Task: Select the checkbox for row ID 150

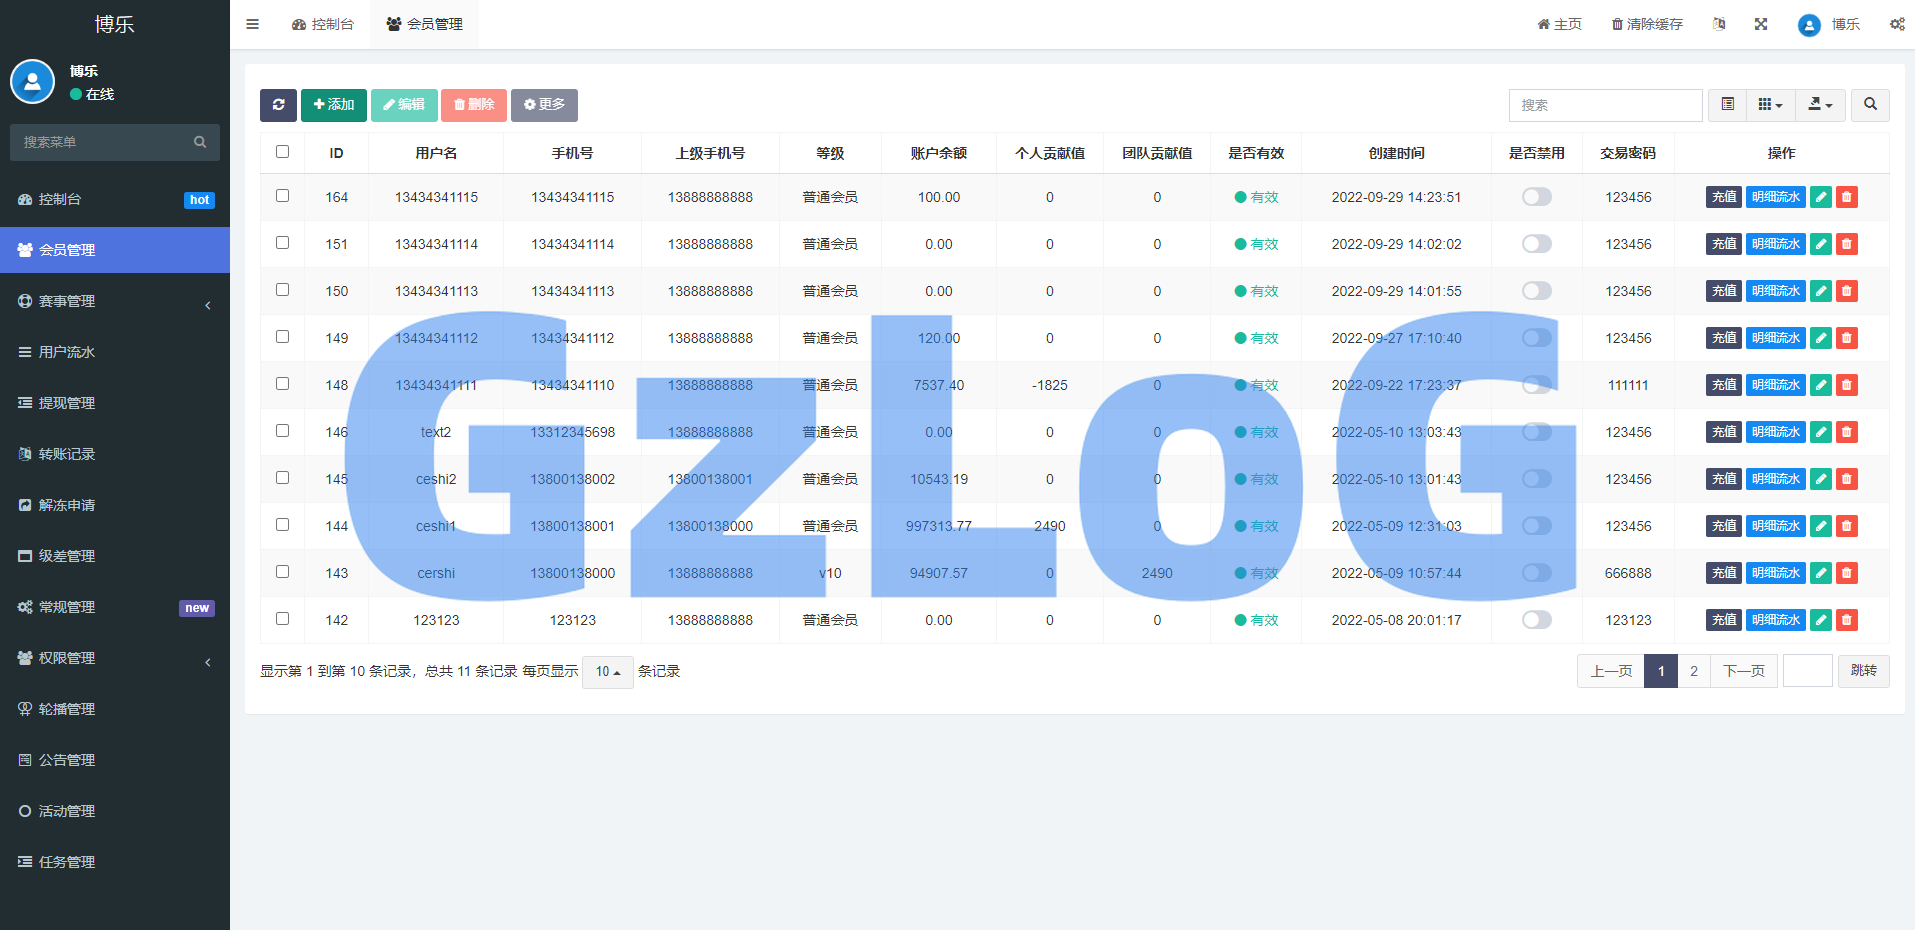Action: point(283,290)
